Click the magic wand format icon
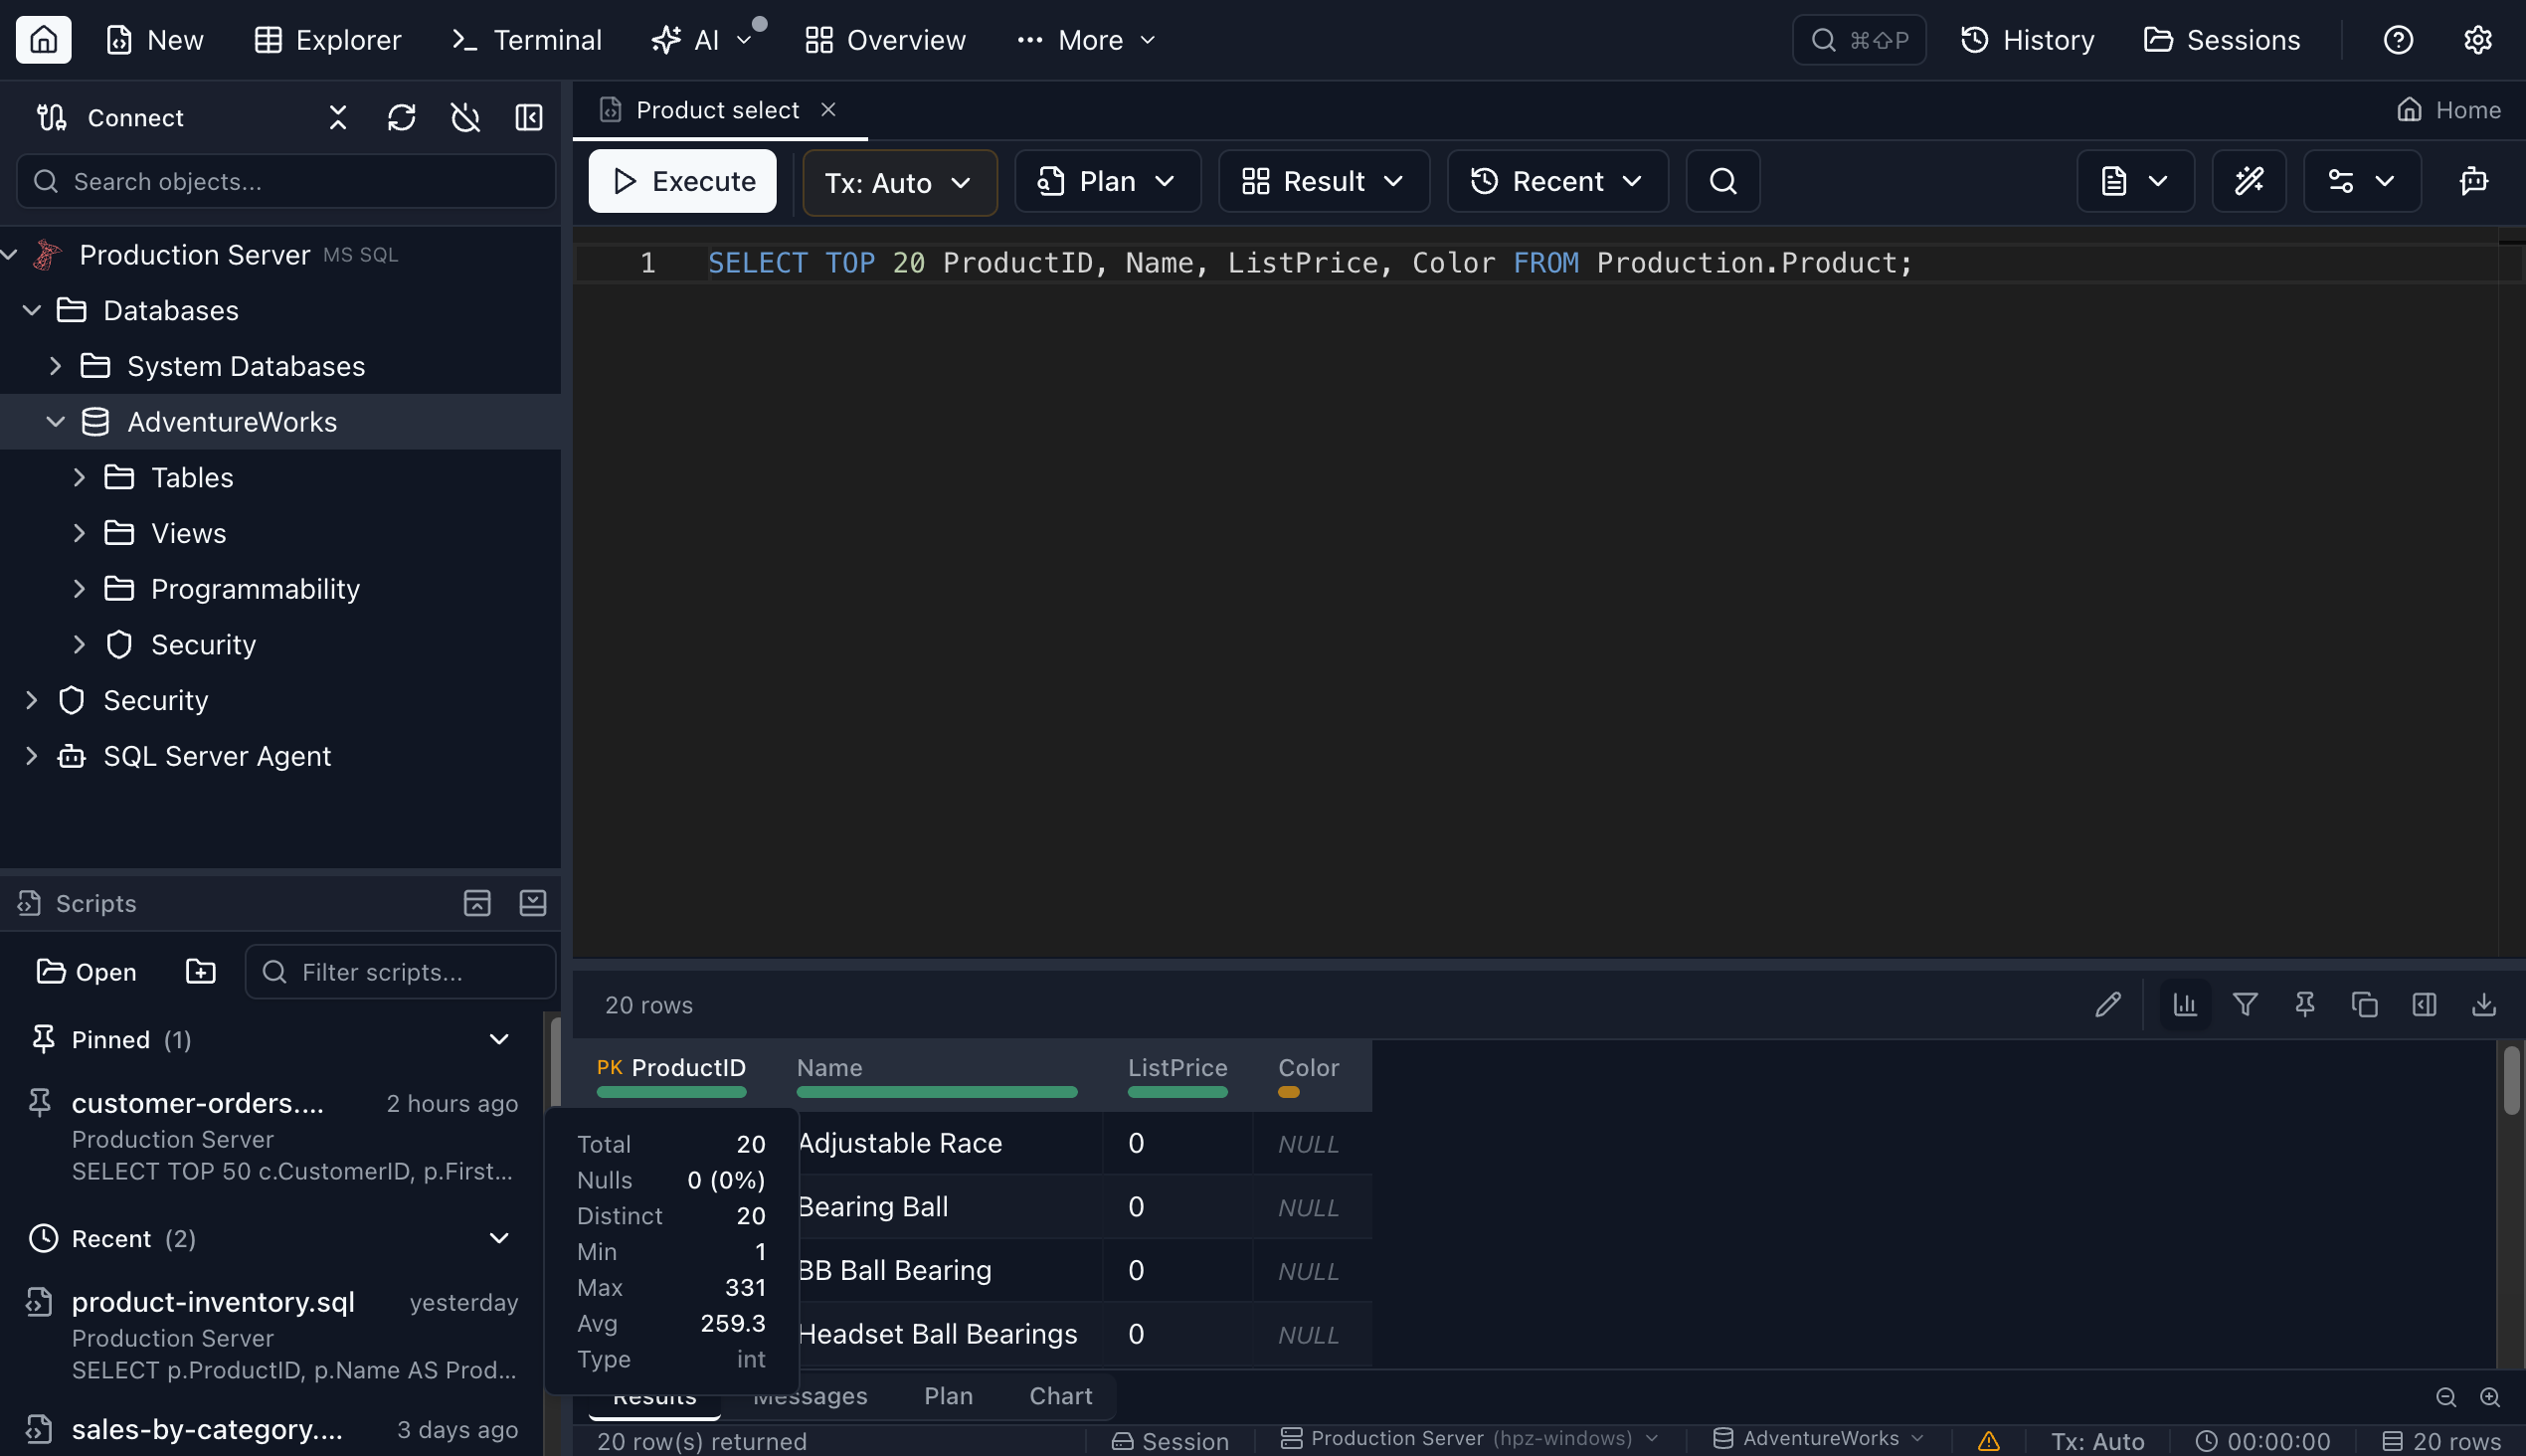The height and width of the screenshot is (1456, 2526). [2249, 181]
